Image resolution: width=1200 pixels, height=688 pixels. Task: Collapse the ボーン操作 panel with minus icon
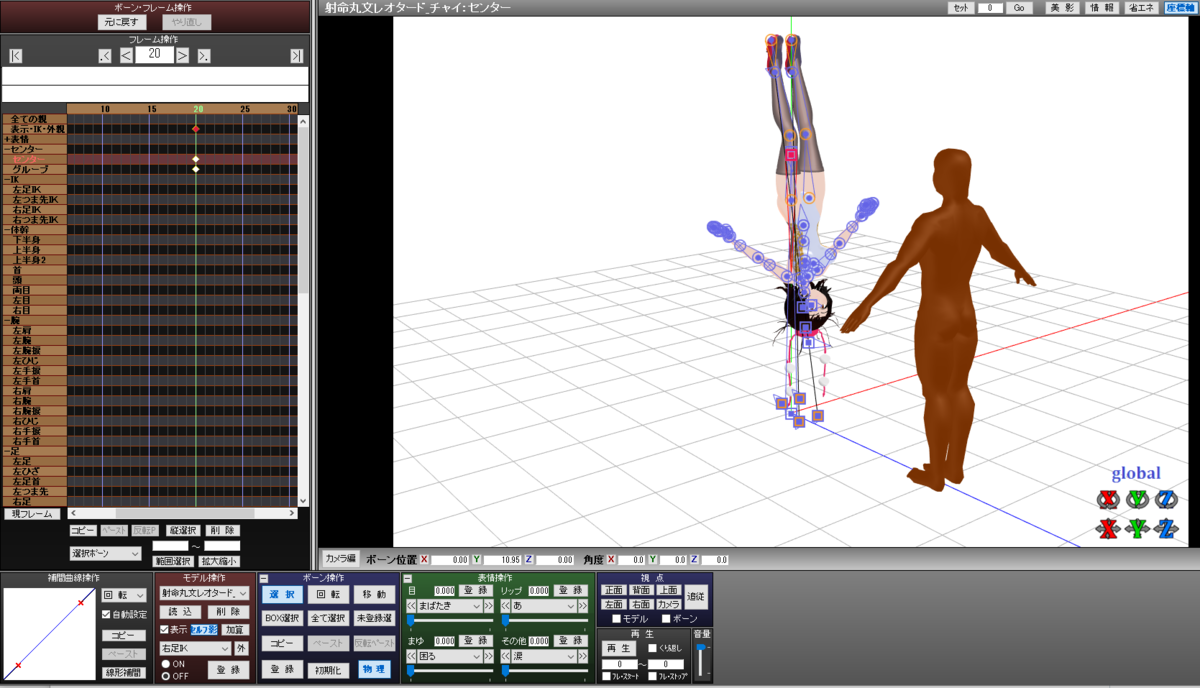pyautogui.click(x=264, y=578)
